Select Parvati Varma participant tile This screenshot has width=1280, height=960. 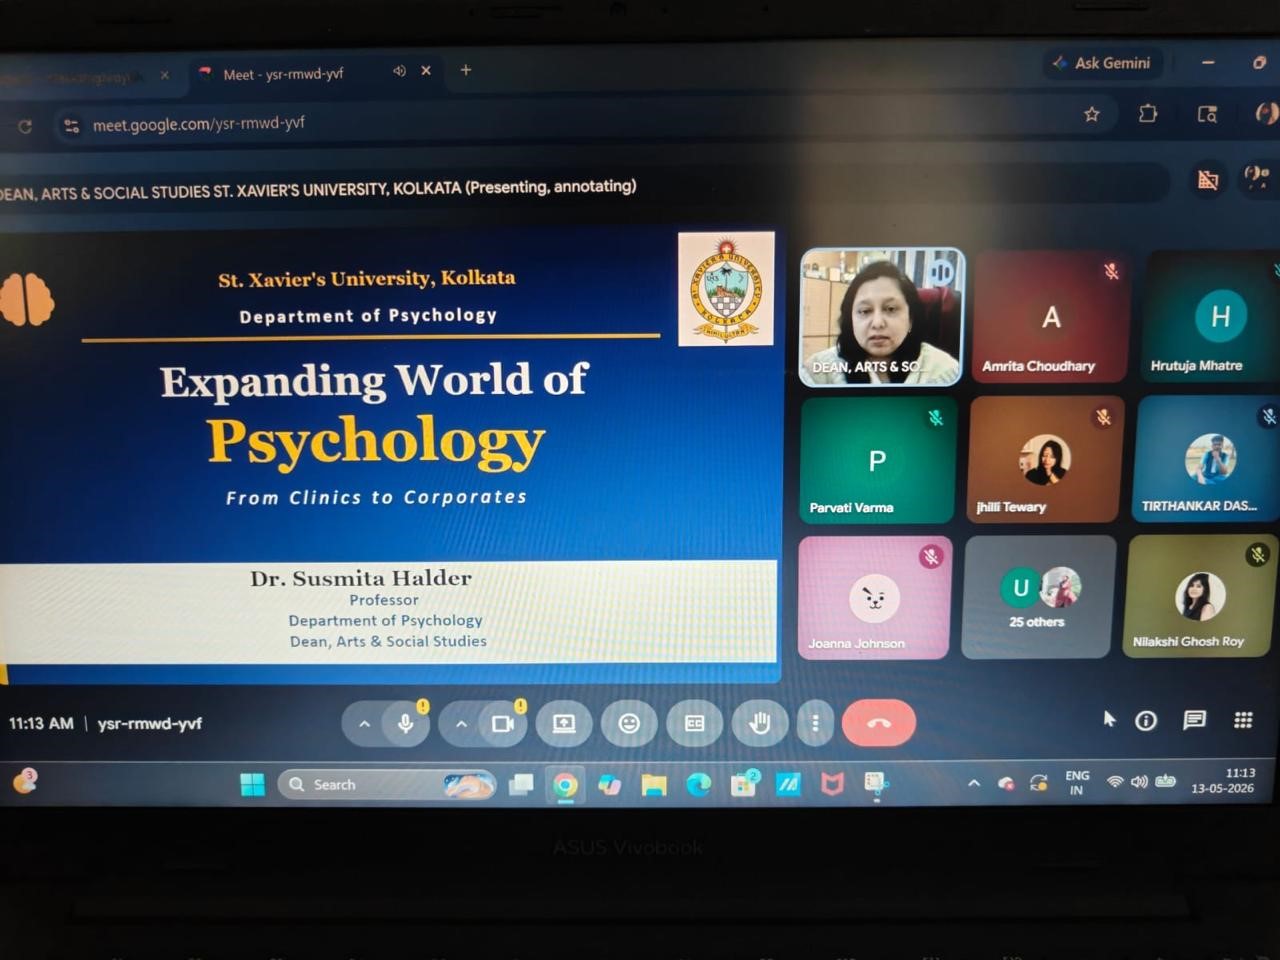tap(877, 460)
